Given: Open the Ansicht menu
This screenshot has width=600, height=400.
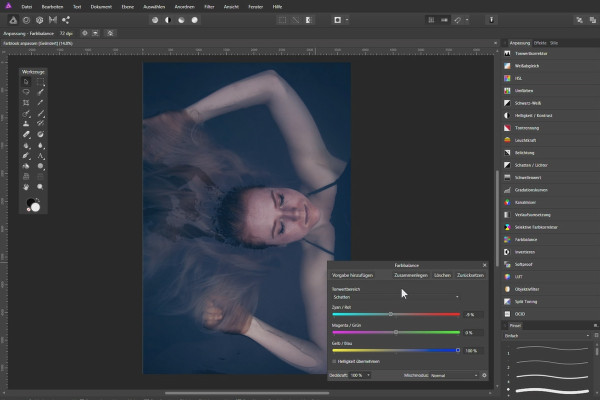Looking at the screenshot, I should click(231, 7).
